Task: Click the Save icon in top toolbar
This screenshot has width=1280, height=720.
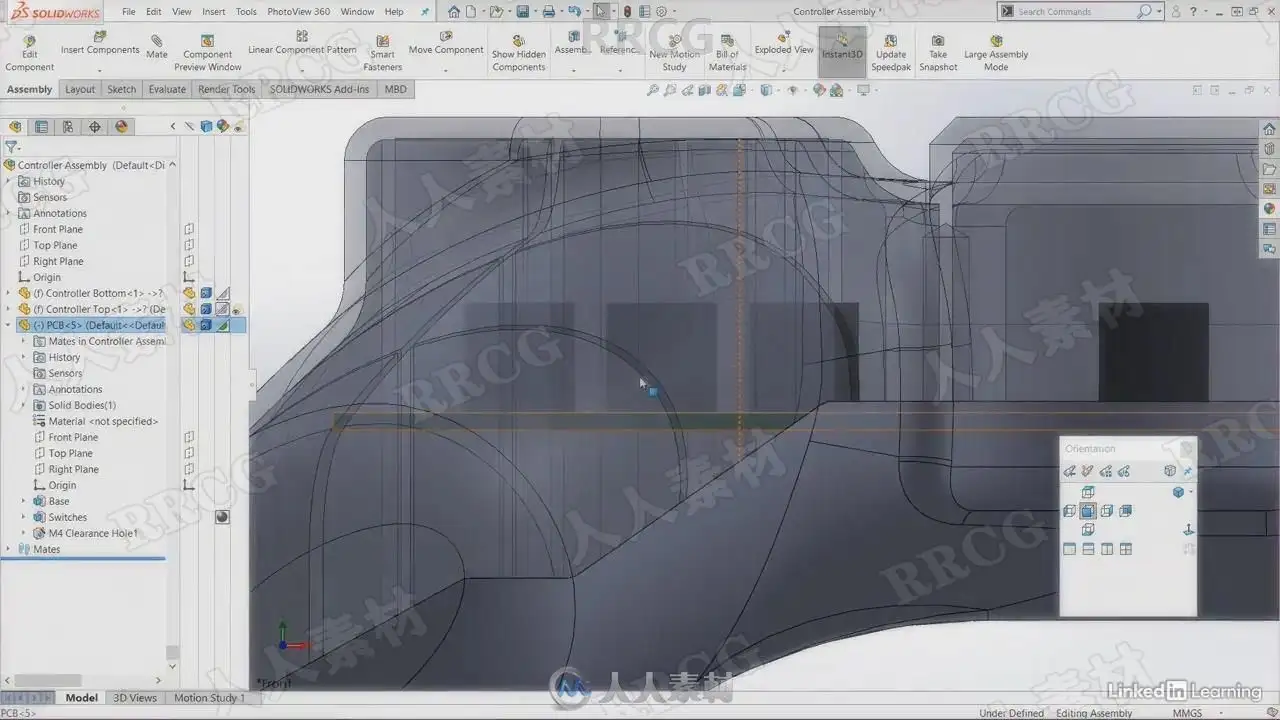Action: (x=522, y=12)
